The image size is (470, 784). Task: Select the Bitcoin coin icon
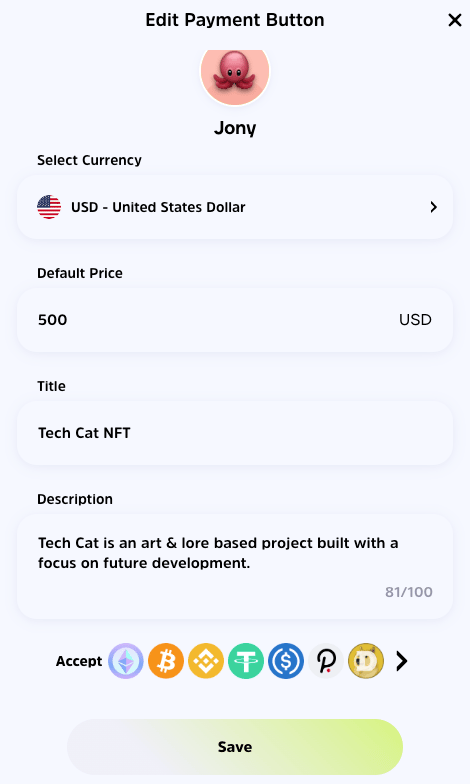[x=166, y=661]
